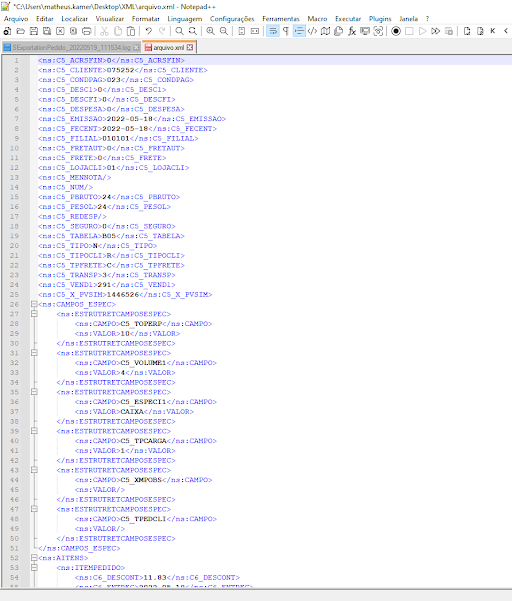This screenshot has width=512, height=601.
Task: Zoom in using the toolbar icon
Action: (210, 31)
